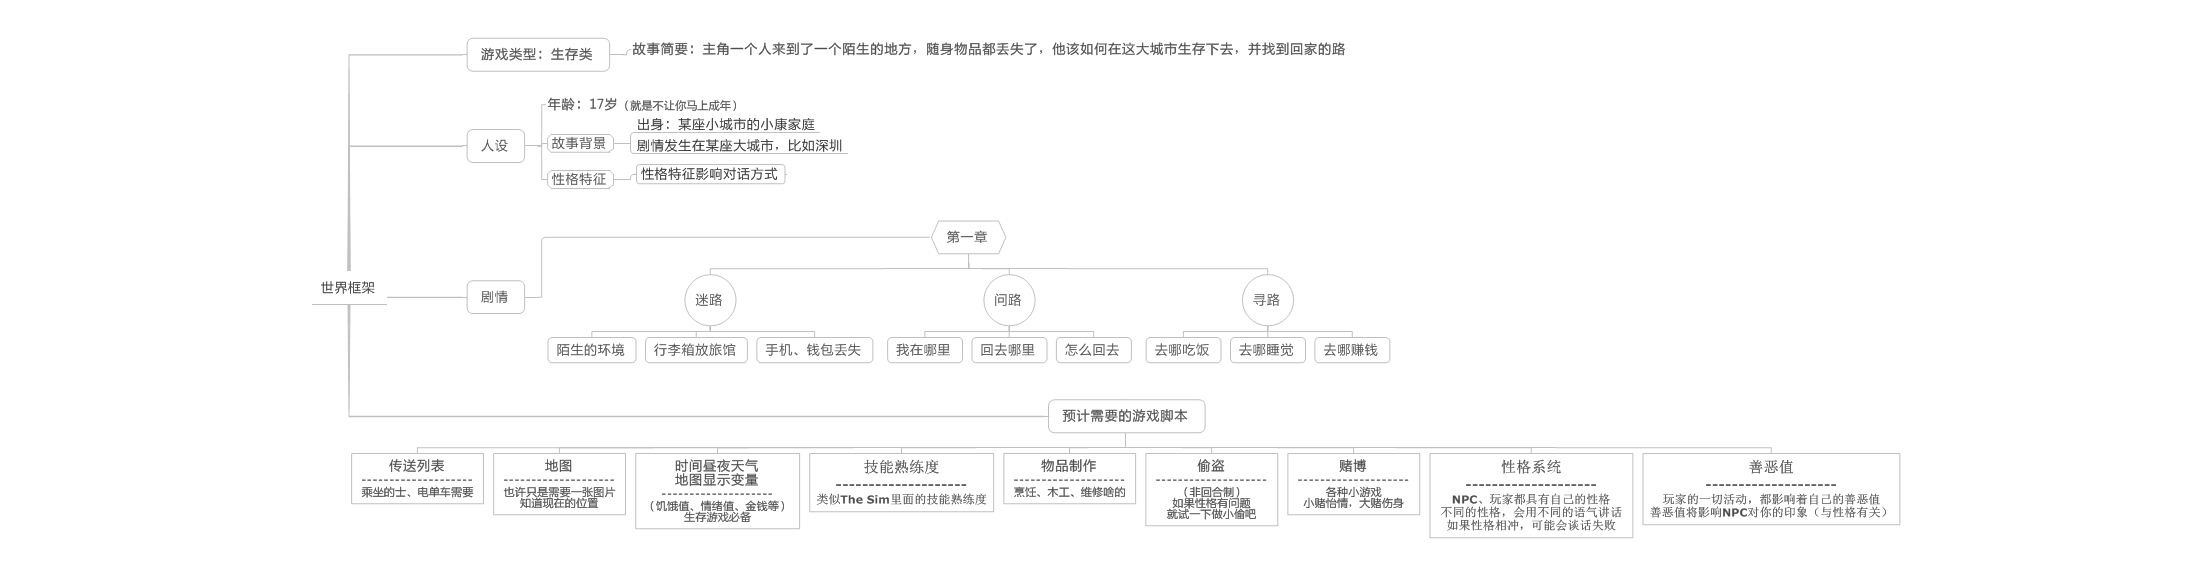Select the 怎么回去 node

[1093, 350]
